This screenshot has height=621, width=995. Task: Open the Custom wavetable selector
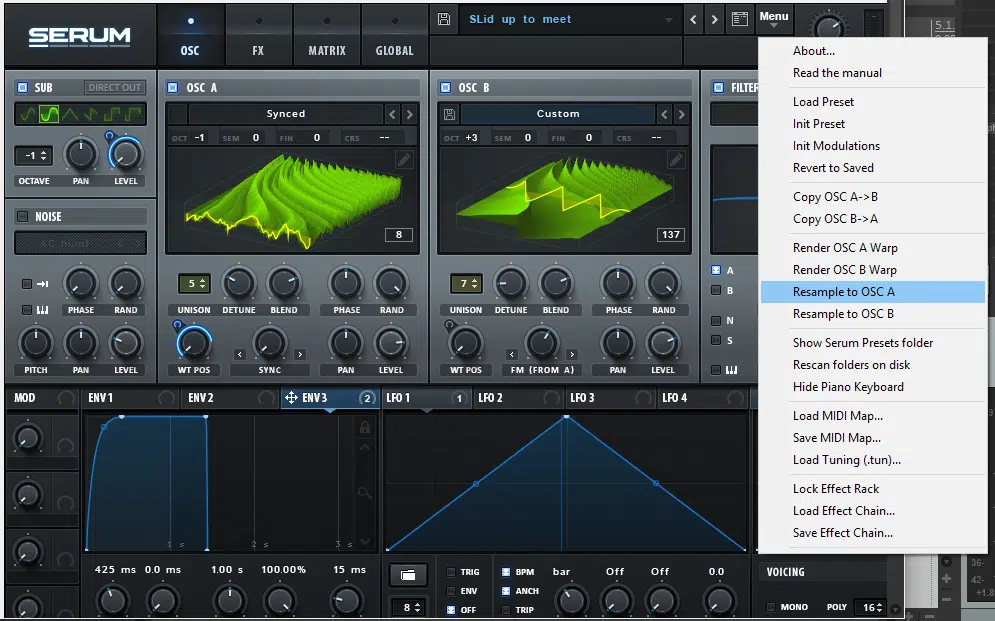558,114
